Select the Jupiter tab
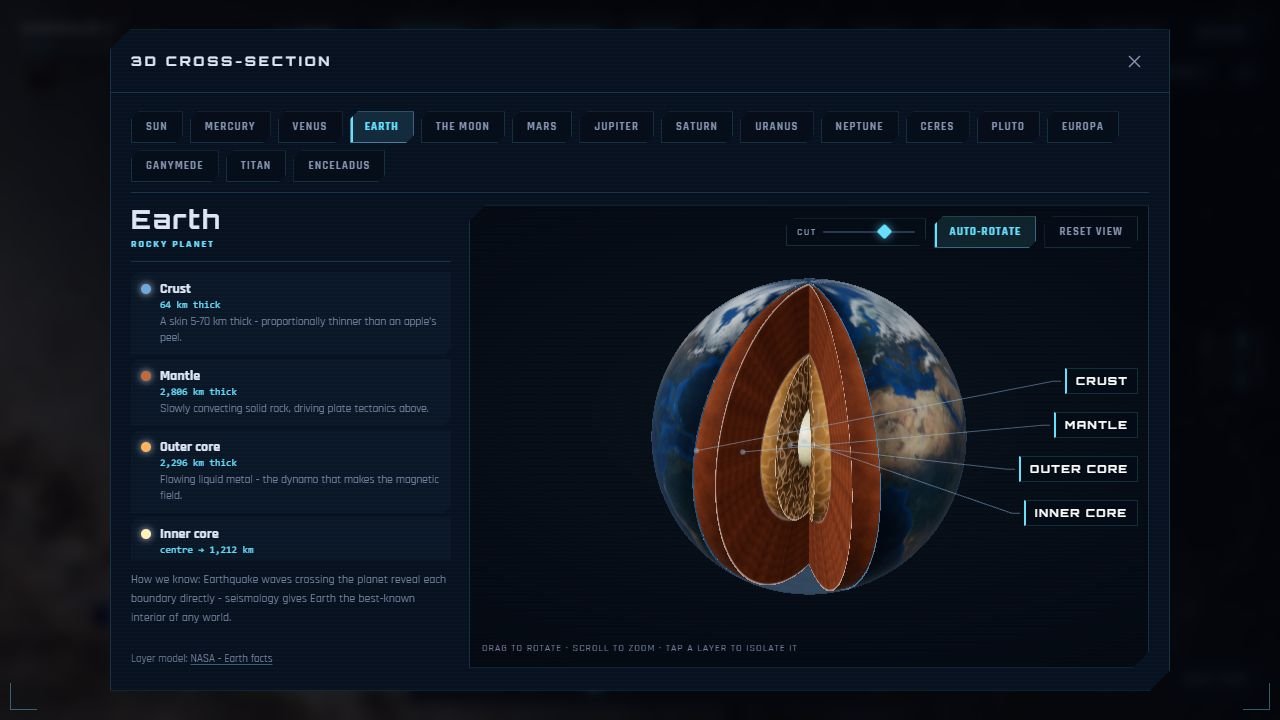 pyautogui.click(x=616, y=126)
